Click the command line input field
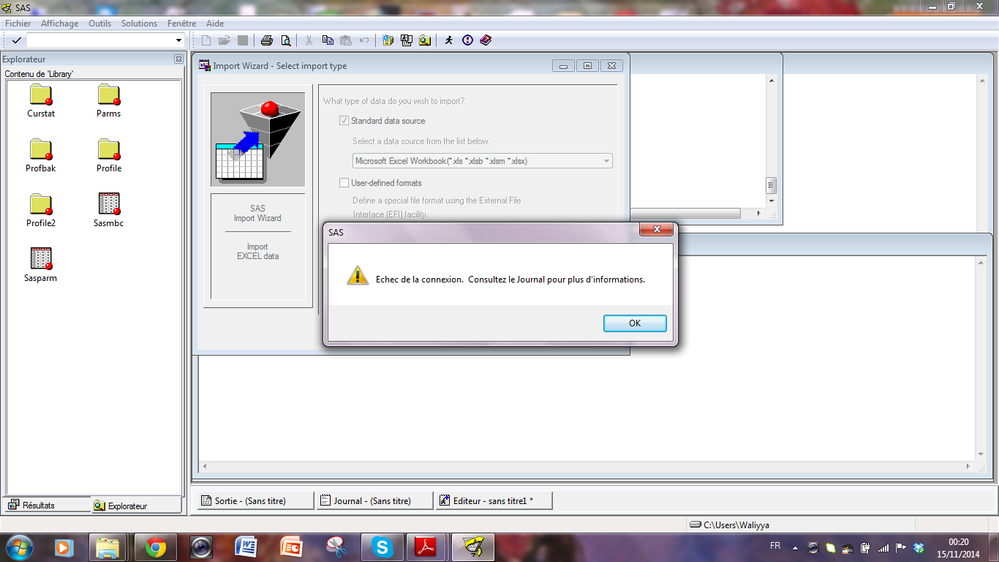 [101, 40]
